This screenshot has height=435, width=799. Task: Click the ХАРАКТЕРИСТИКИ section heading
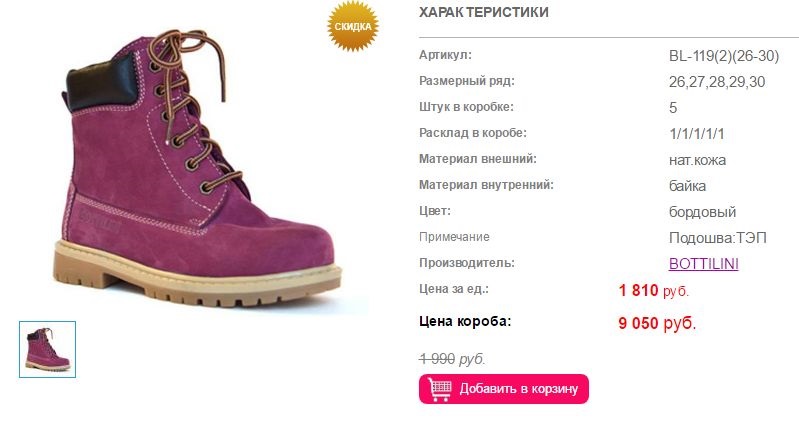(x=484, y=12)
